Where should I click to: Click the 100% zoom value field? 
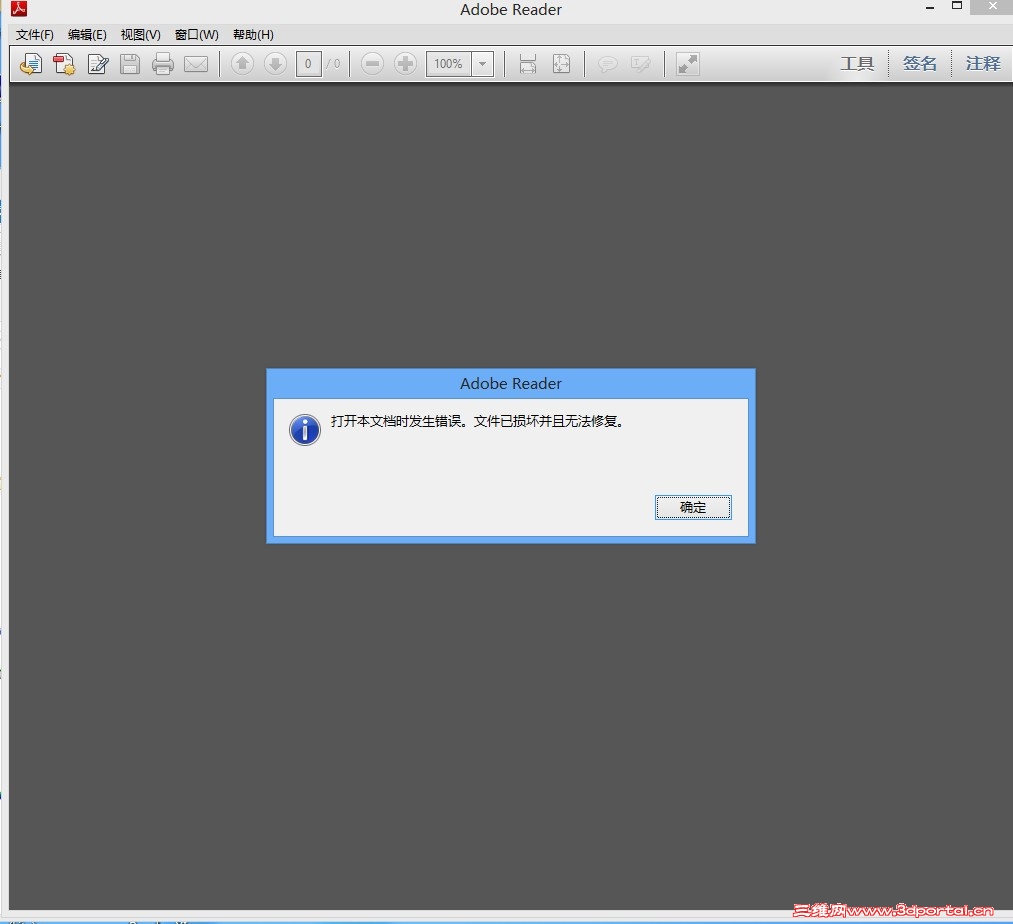pyautogui.click(x=448, y=64)
